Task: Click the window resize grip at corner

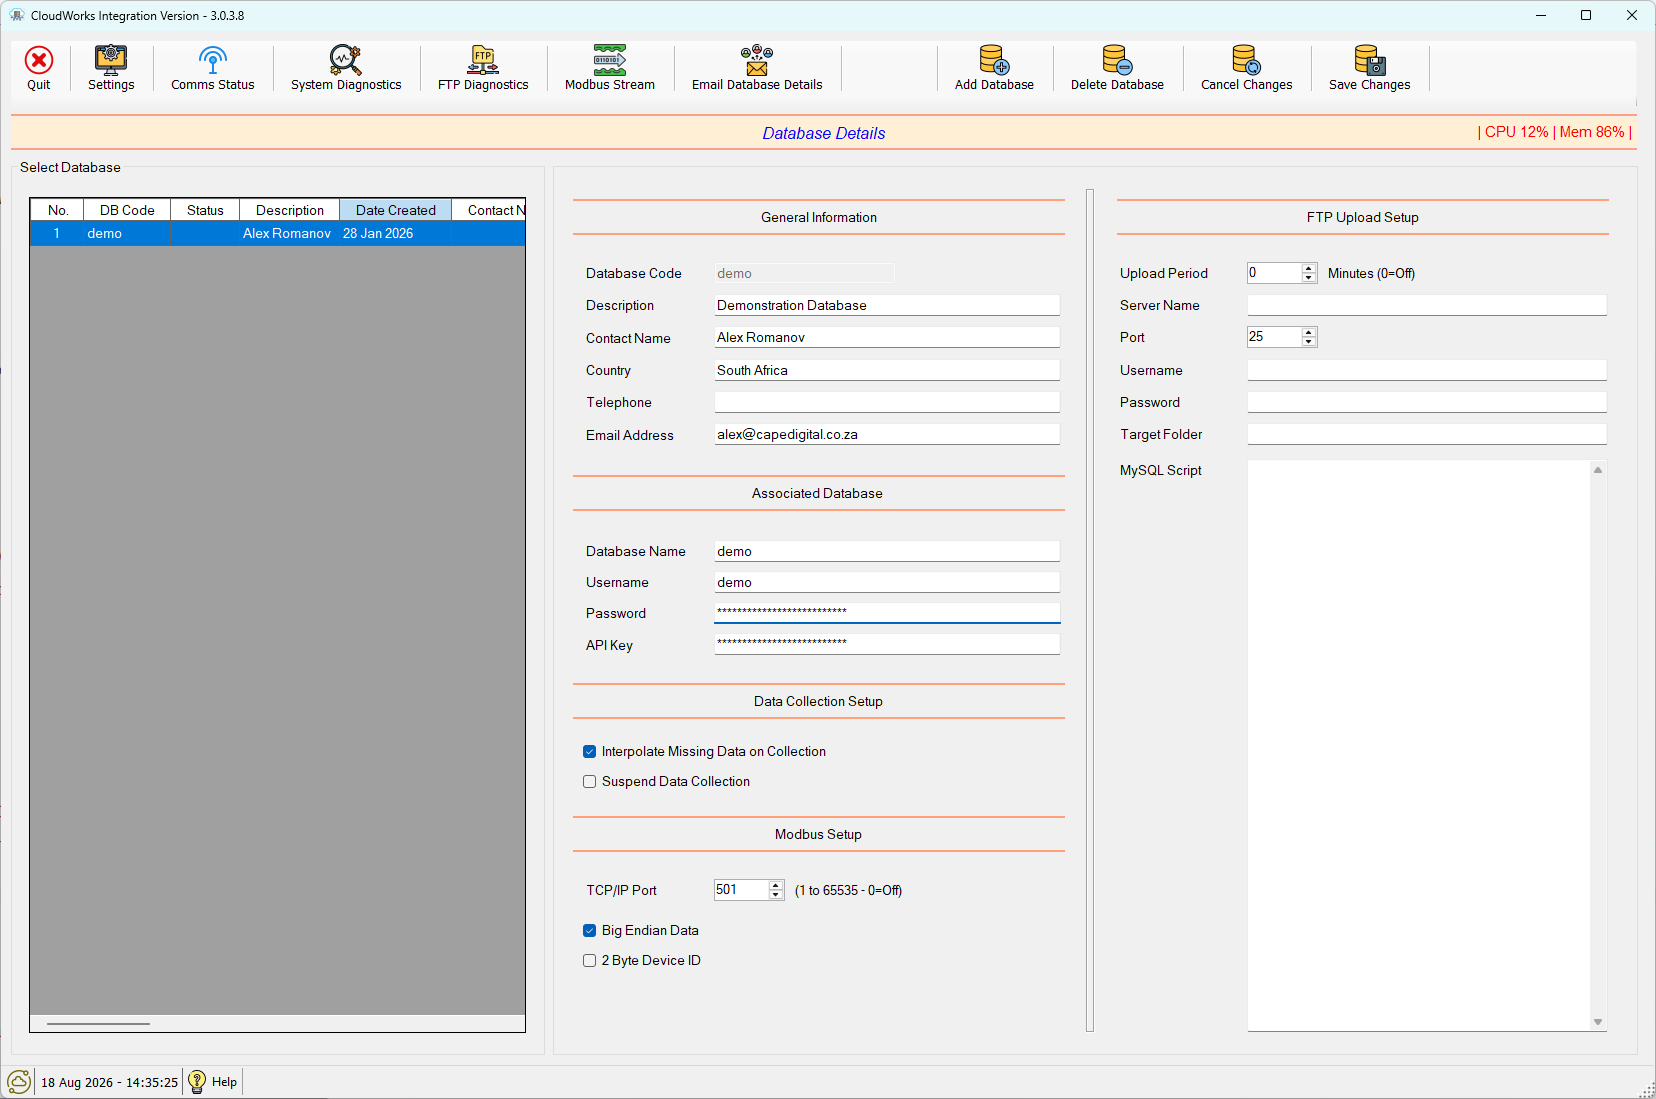Action: tap(1647, 1090)
